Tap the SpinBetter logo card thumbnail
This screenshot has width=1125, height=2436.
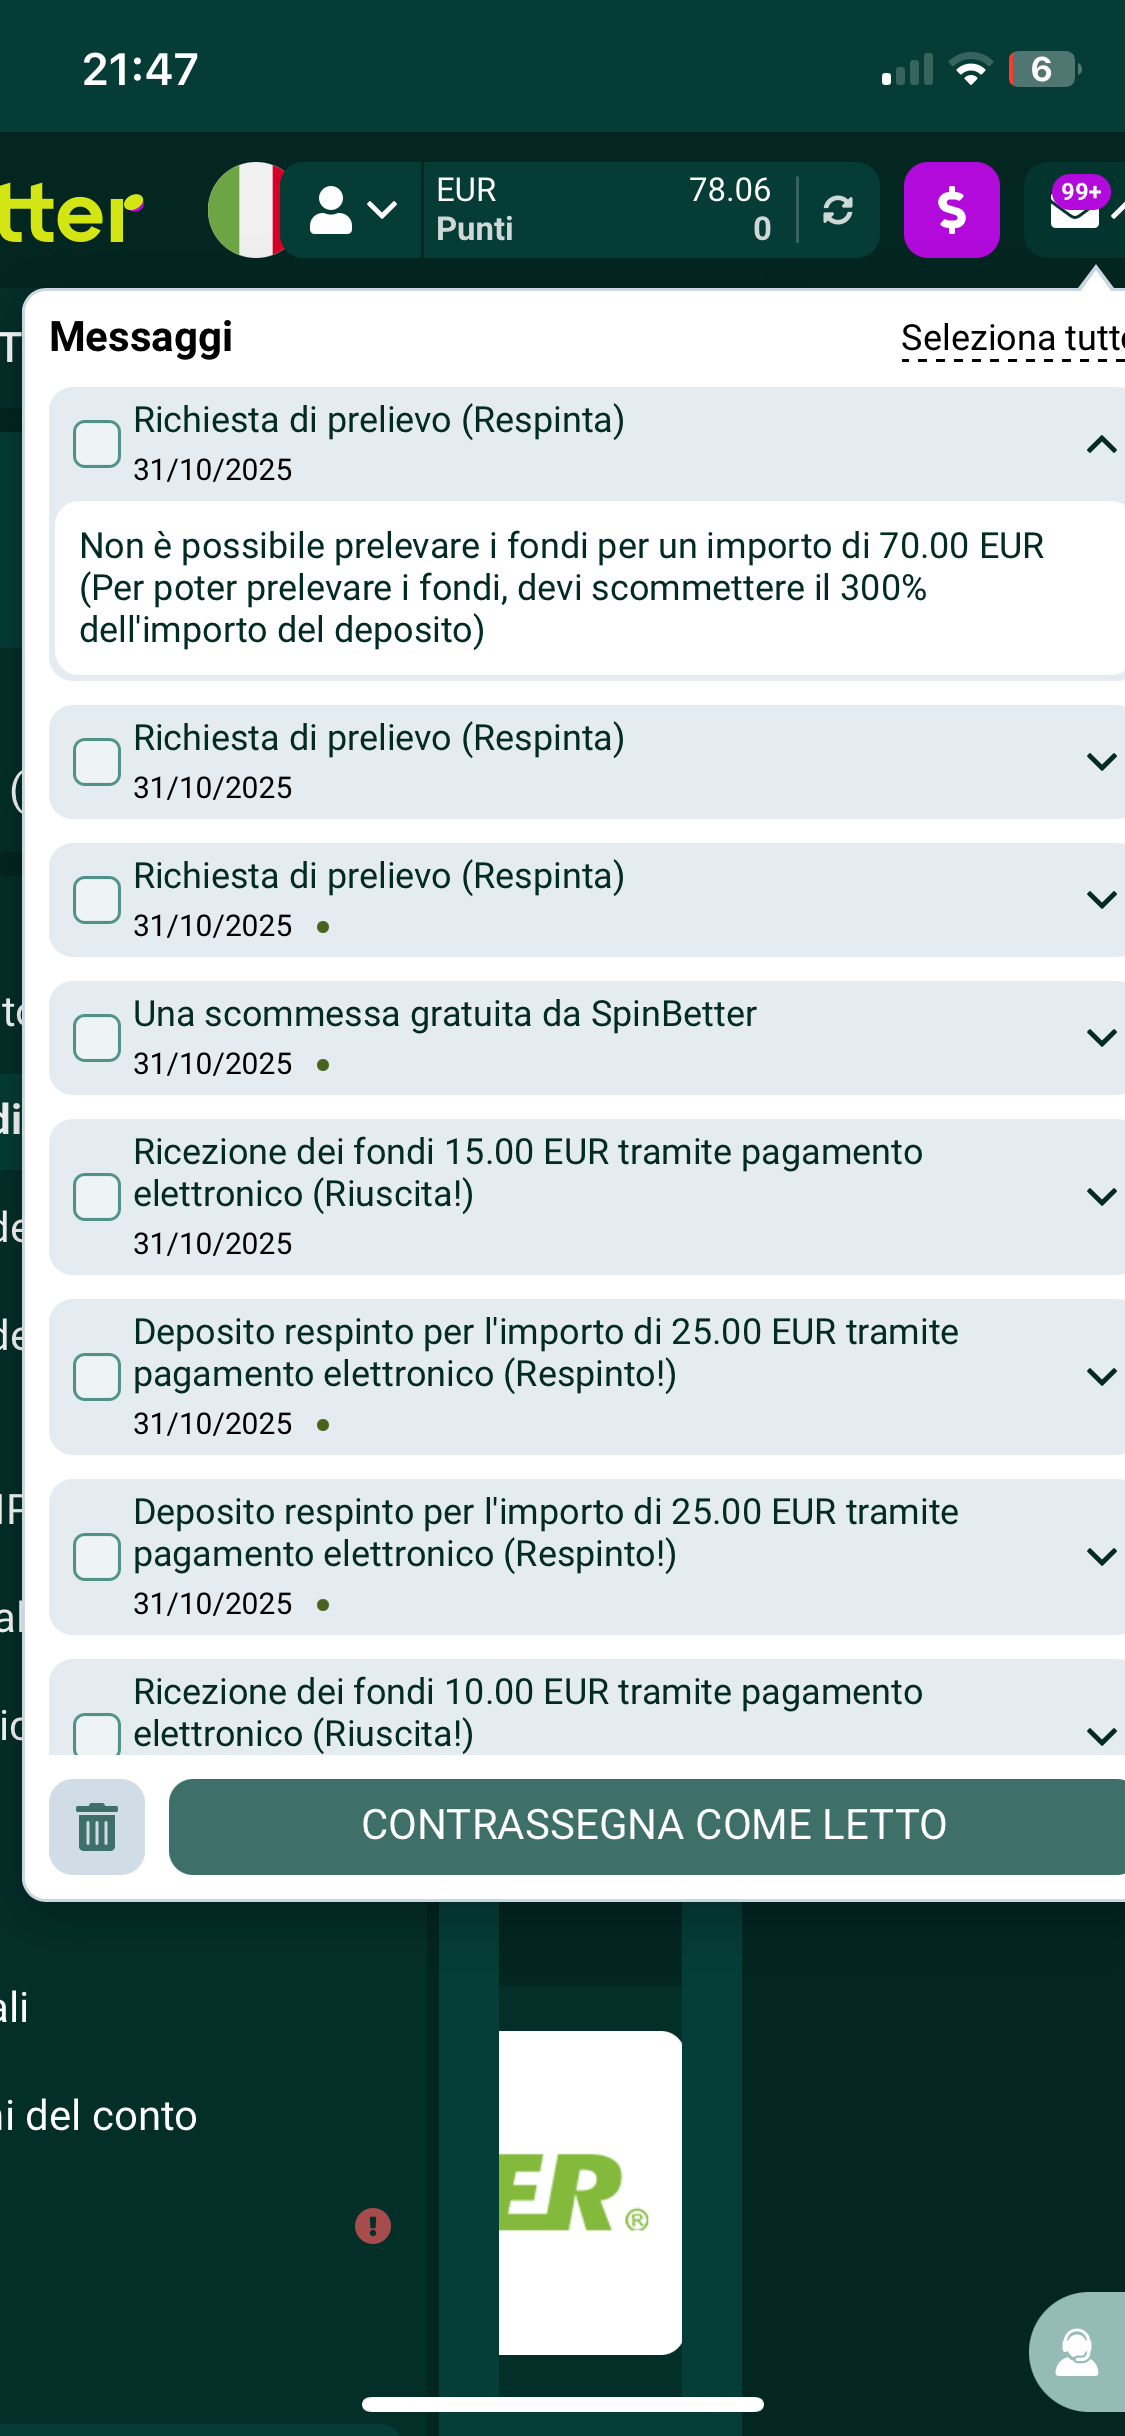coord(590,2192)
